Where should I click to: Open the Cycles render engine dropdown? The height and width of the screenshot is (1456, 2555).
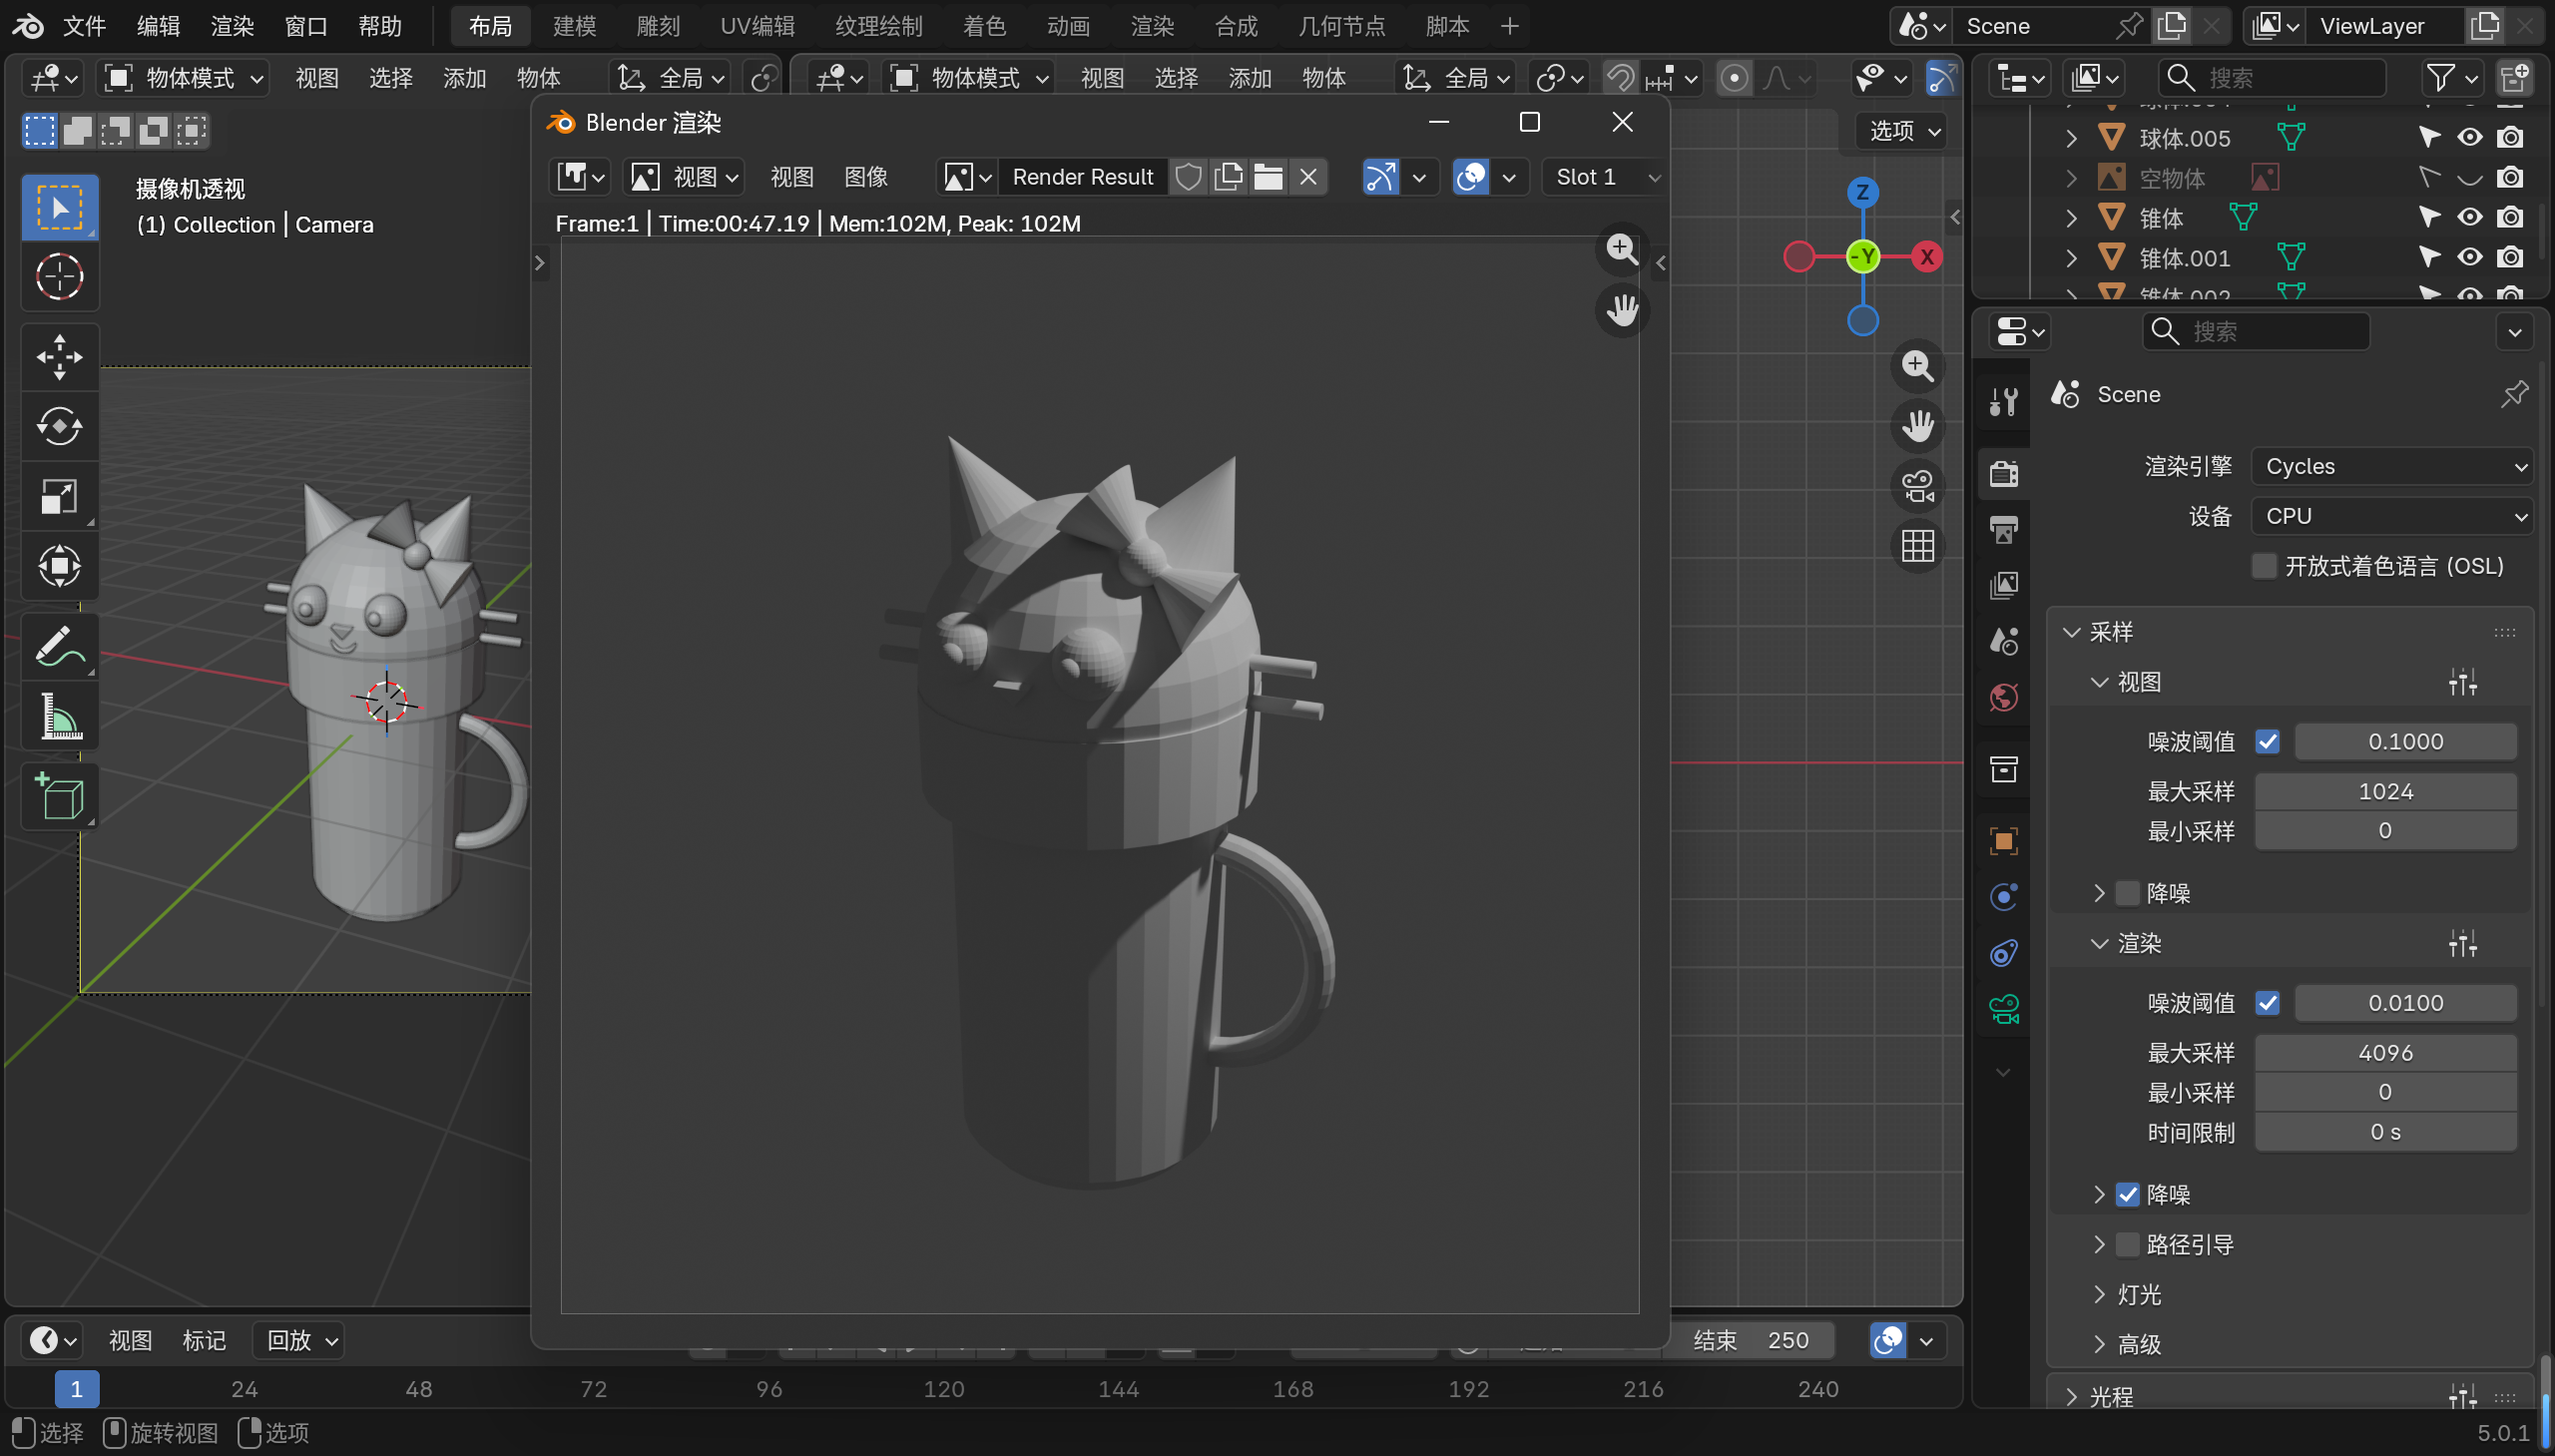tap(2392, 466)
